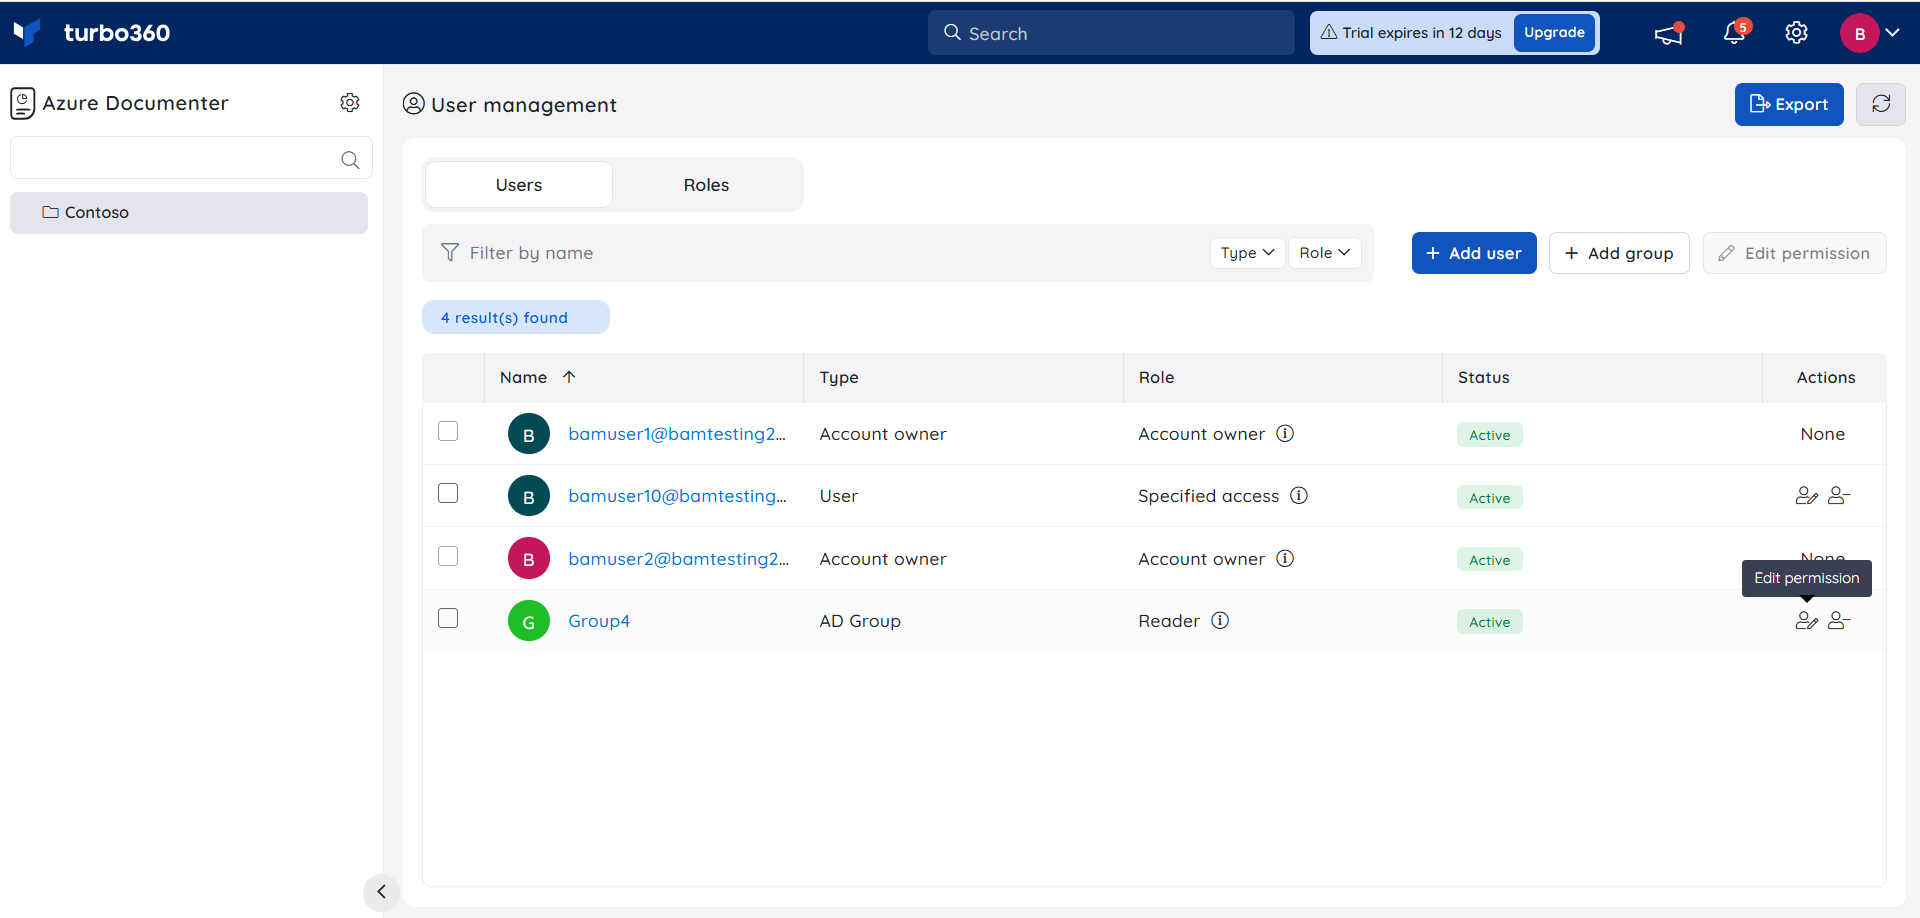The height and width of the screenshot is (918, 1920).
Task: Show role info for Reader
Action: coord(1220,620)
